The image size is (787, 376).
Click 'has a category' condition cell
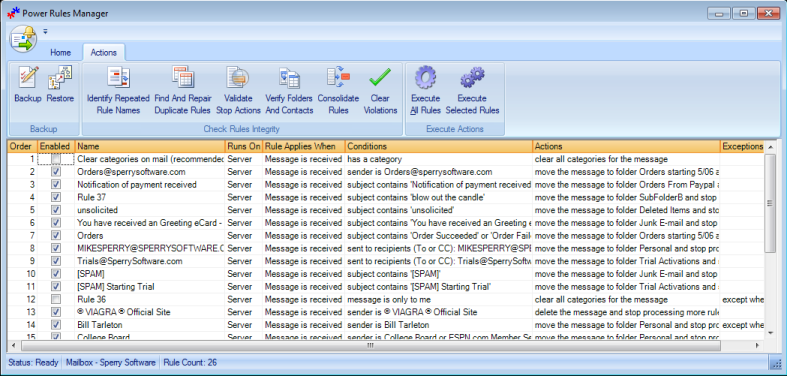pyautogui.click(x=439, y=159)
